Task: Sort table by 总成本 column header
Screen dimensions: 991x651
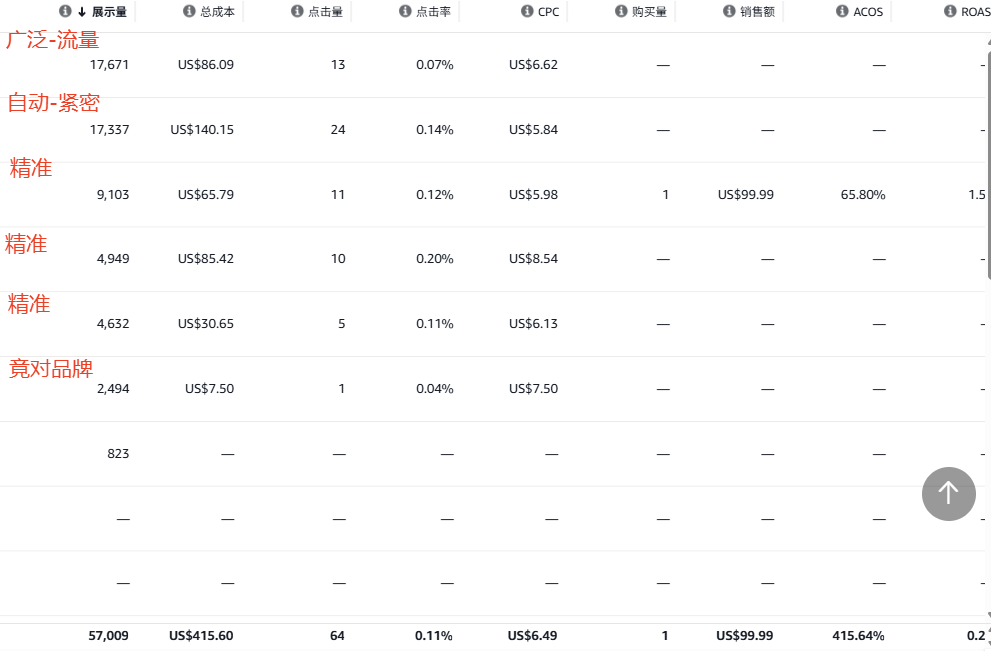Action: point(217,12)
